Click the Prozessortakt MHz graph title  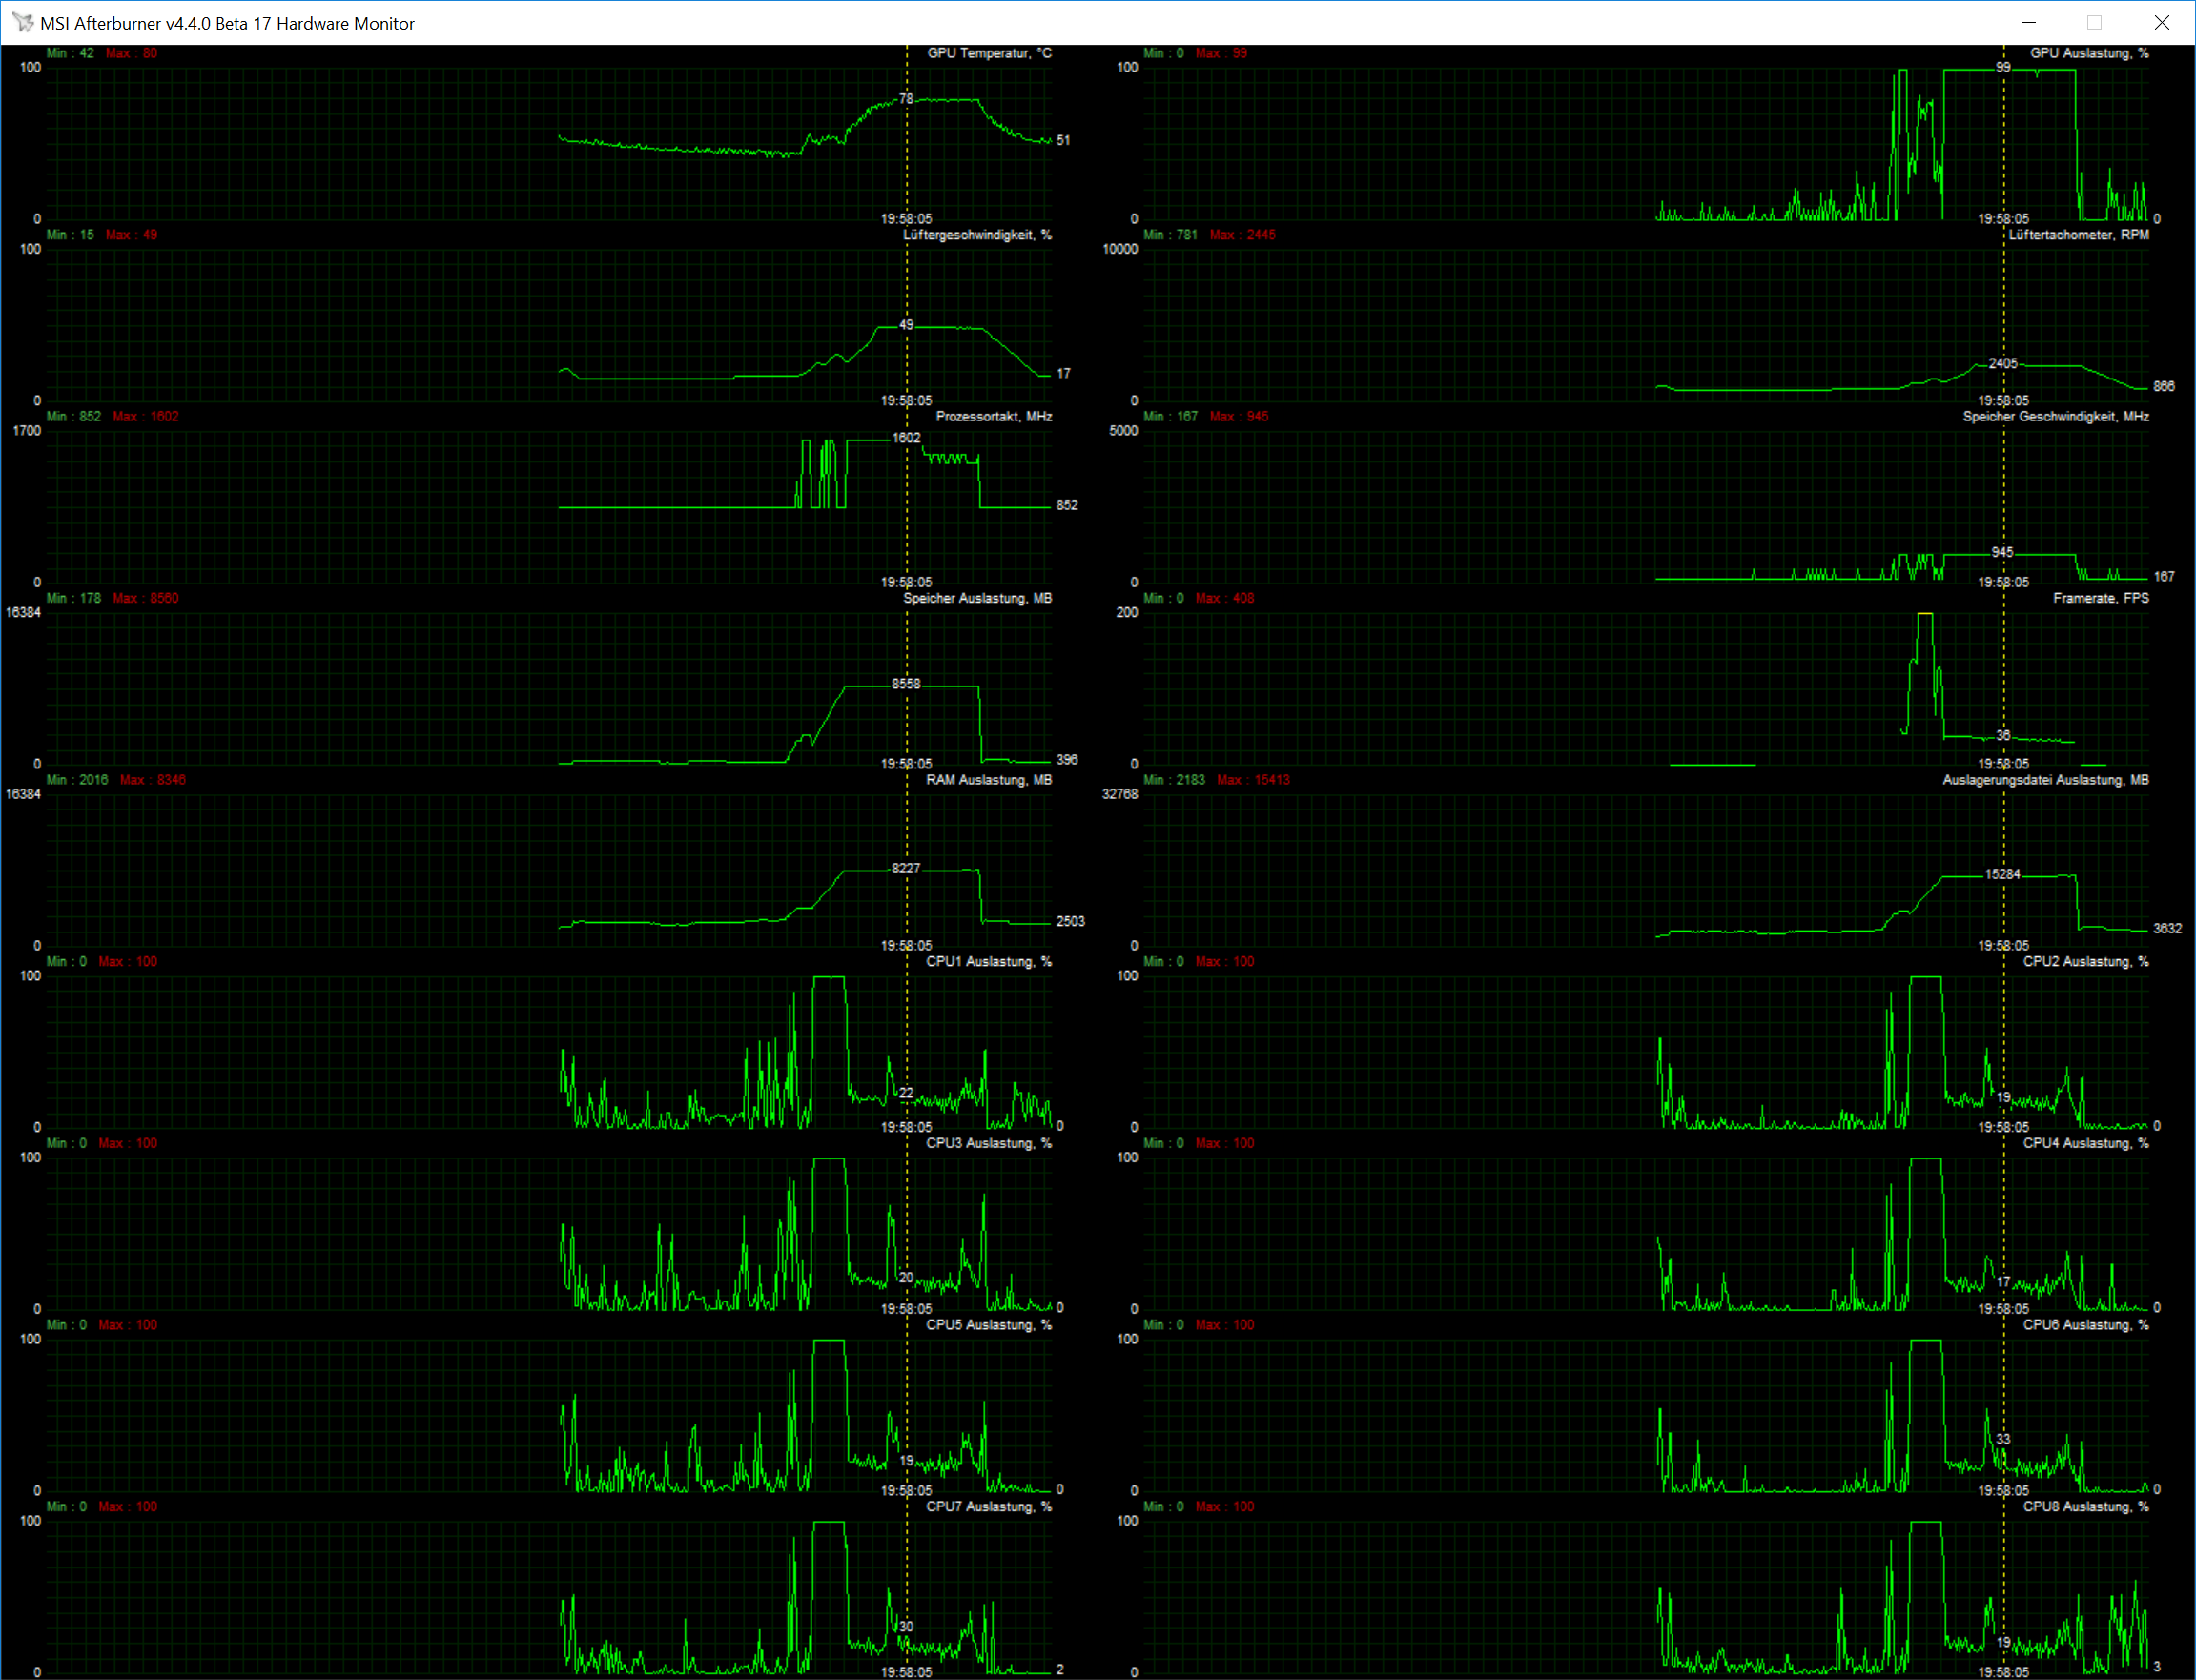[x=993, y=417]
